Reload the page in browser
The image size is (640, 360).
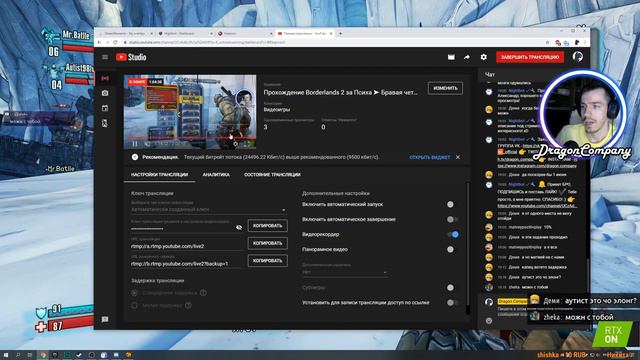115,42
